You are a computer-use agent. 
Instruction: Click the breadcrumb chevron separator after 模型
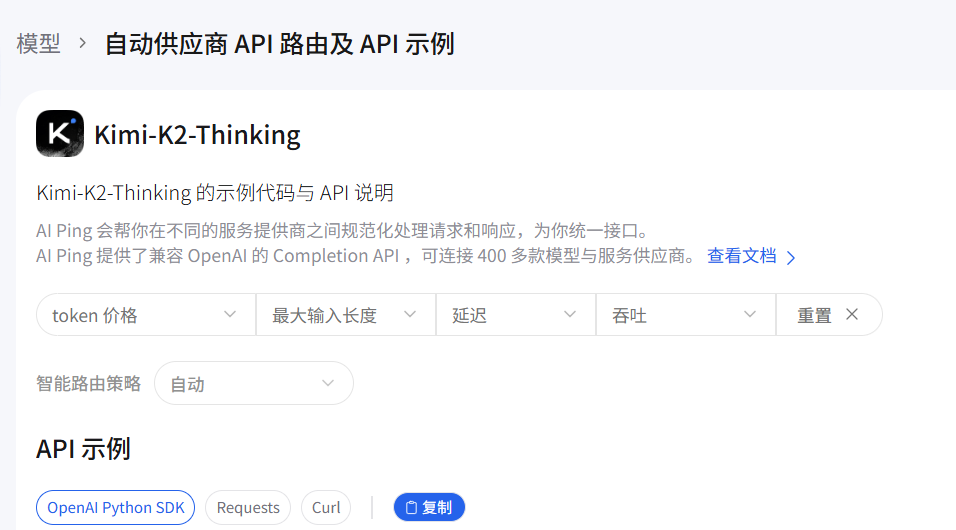[82, 44]
